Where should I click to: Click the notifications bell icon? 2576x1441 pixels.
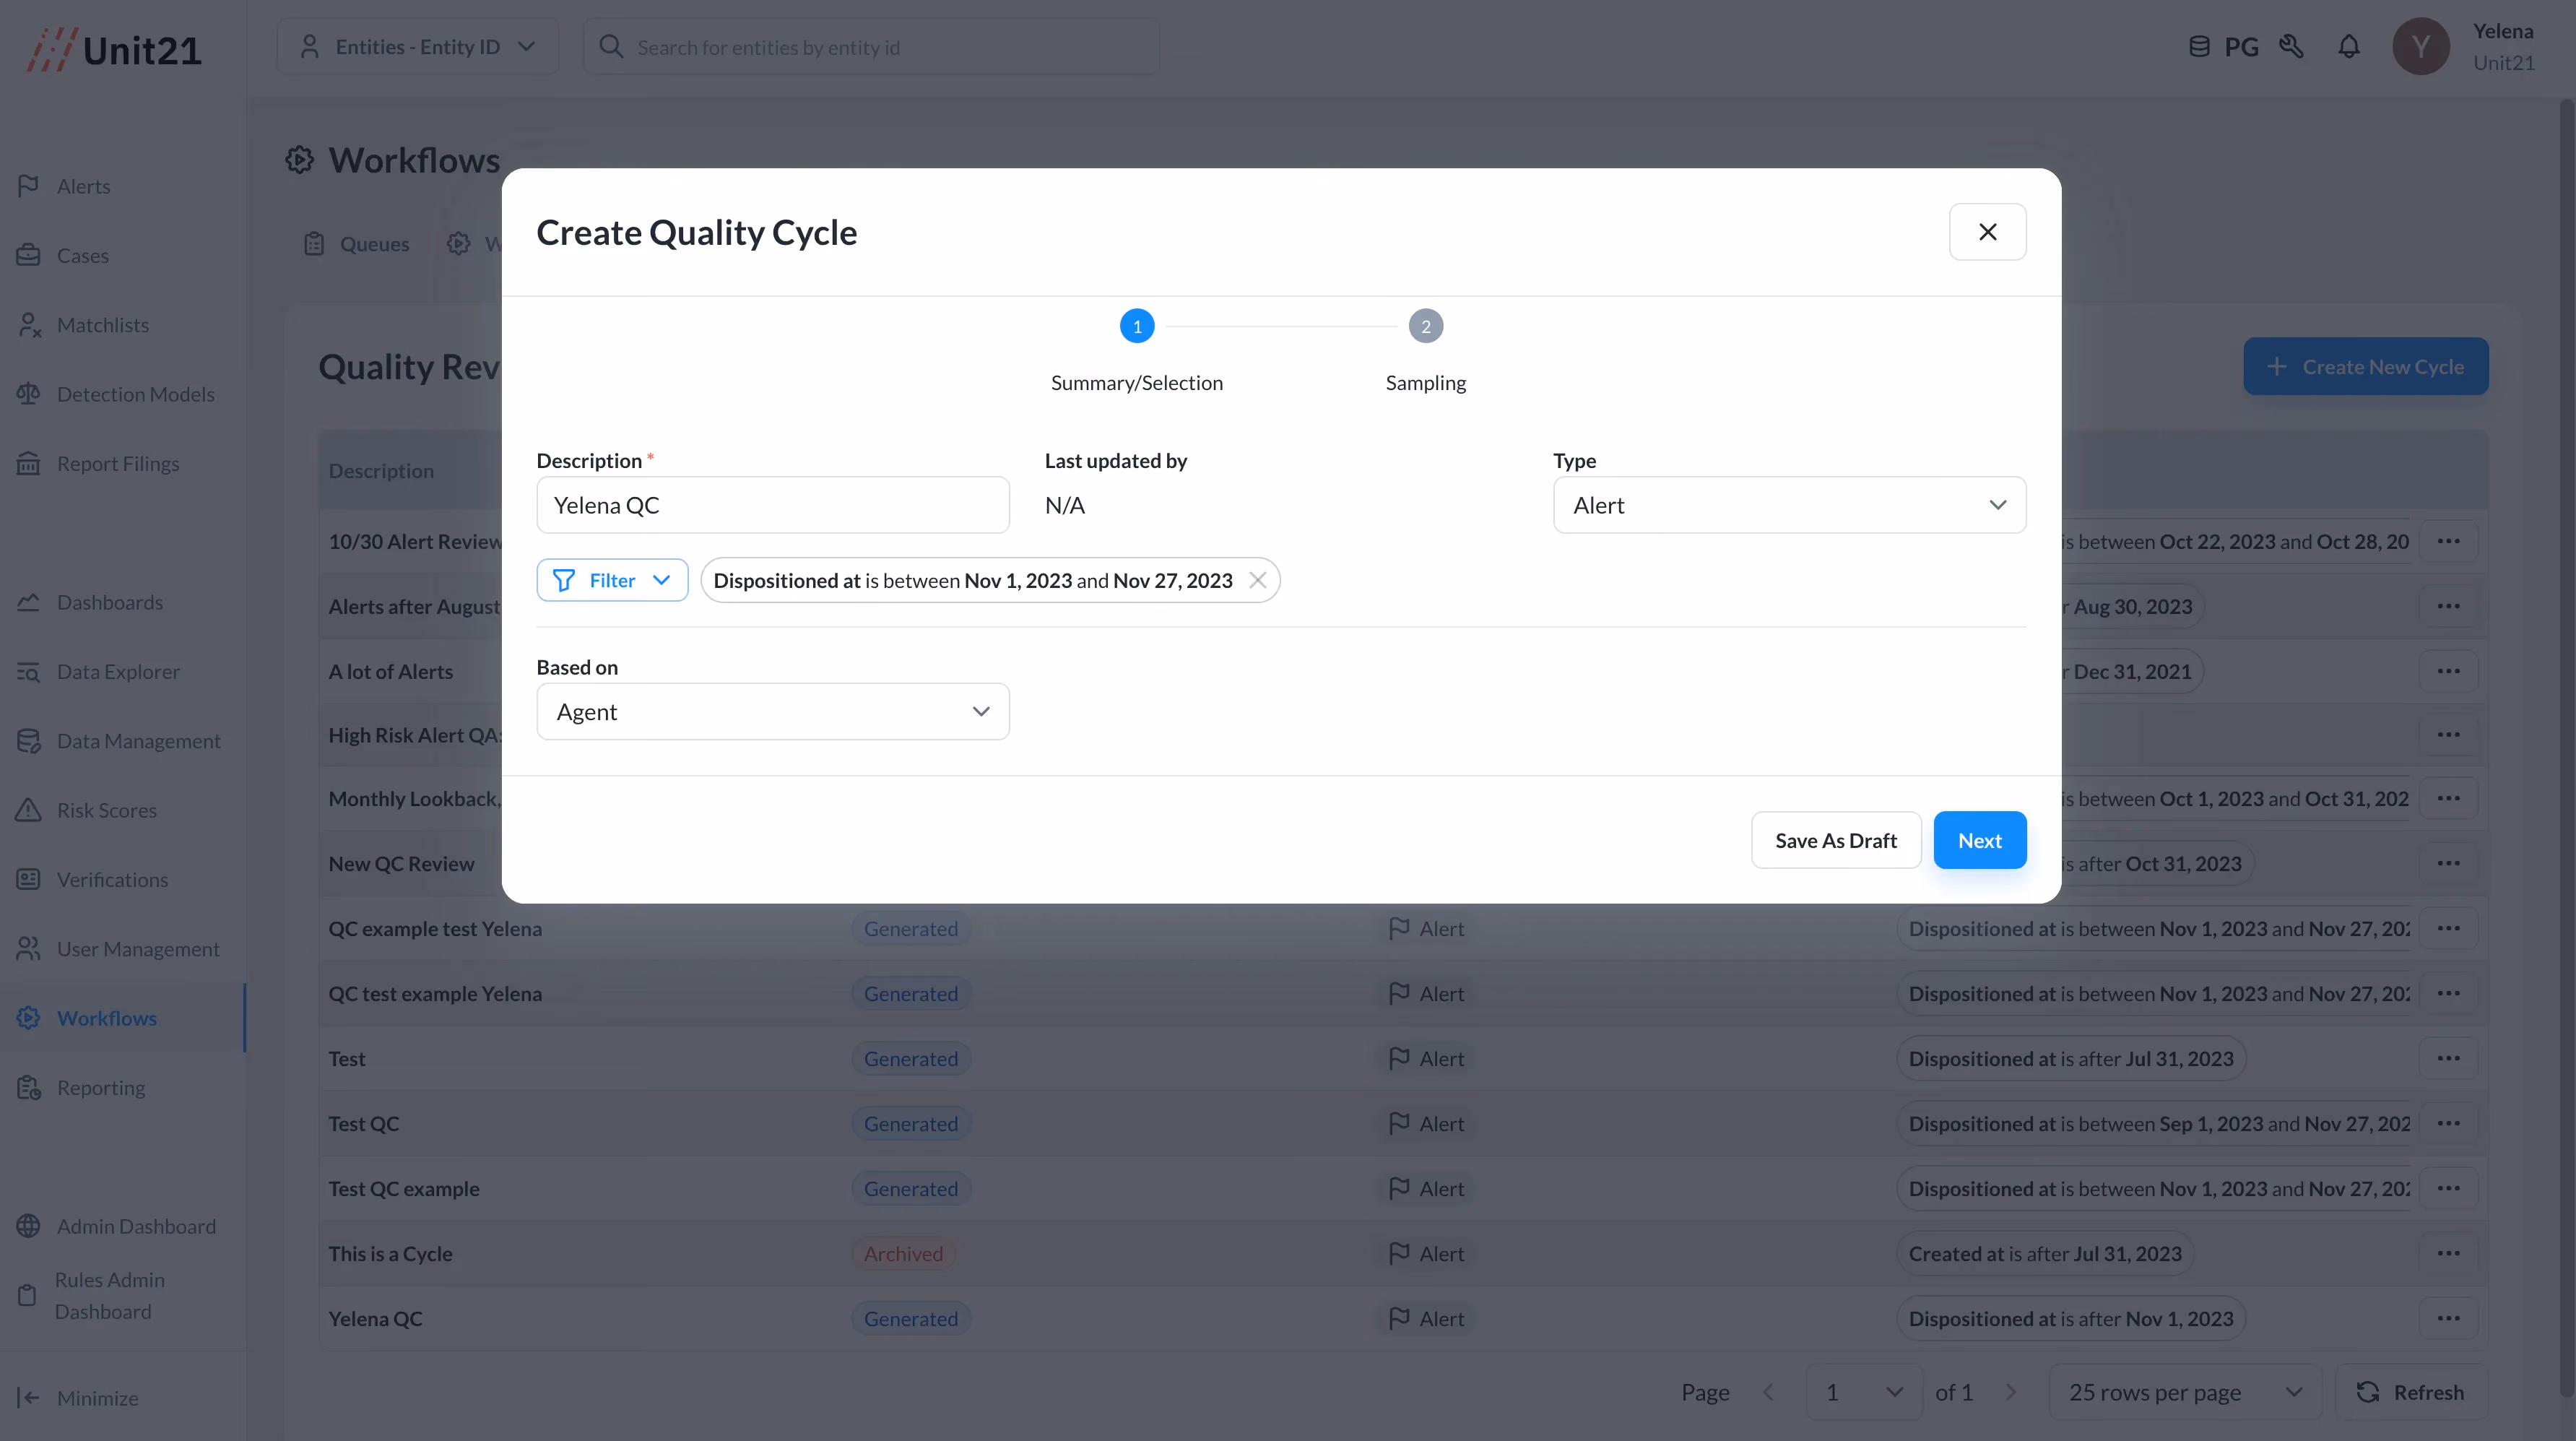(x=2349, y=46)
